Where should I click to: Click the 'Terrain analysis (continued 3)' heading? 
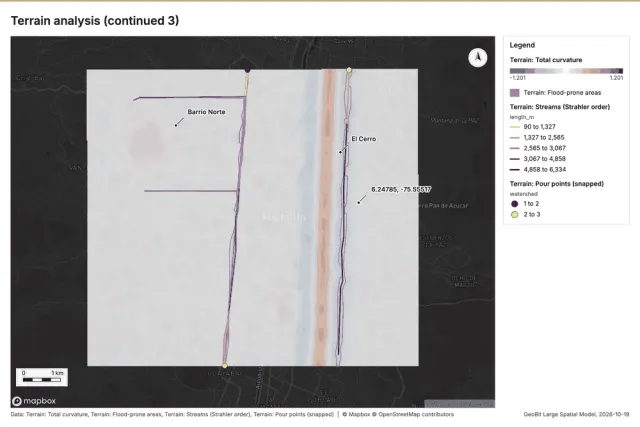(x=95, y=21)
